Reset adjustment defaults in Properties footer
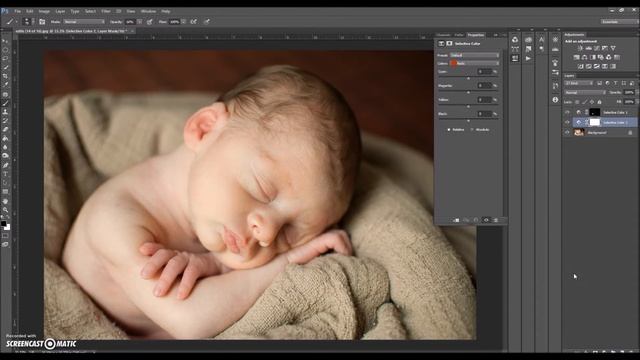The image size is (640, 360). [x=476, y=220]
